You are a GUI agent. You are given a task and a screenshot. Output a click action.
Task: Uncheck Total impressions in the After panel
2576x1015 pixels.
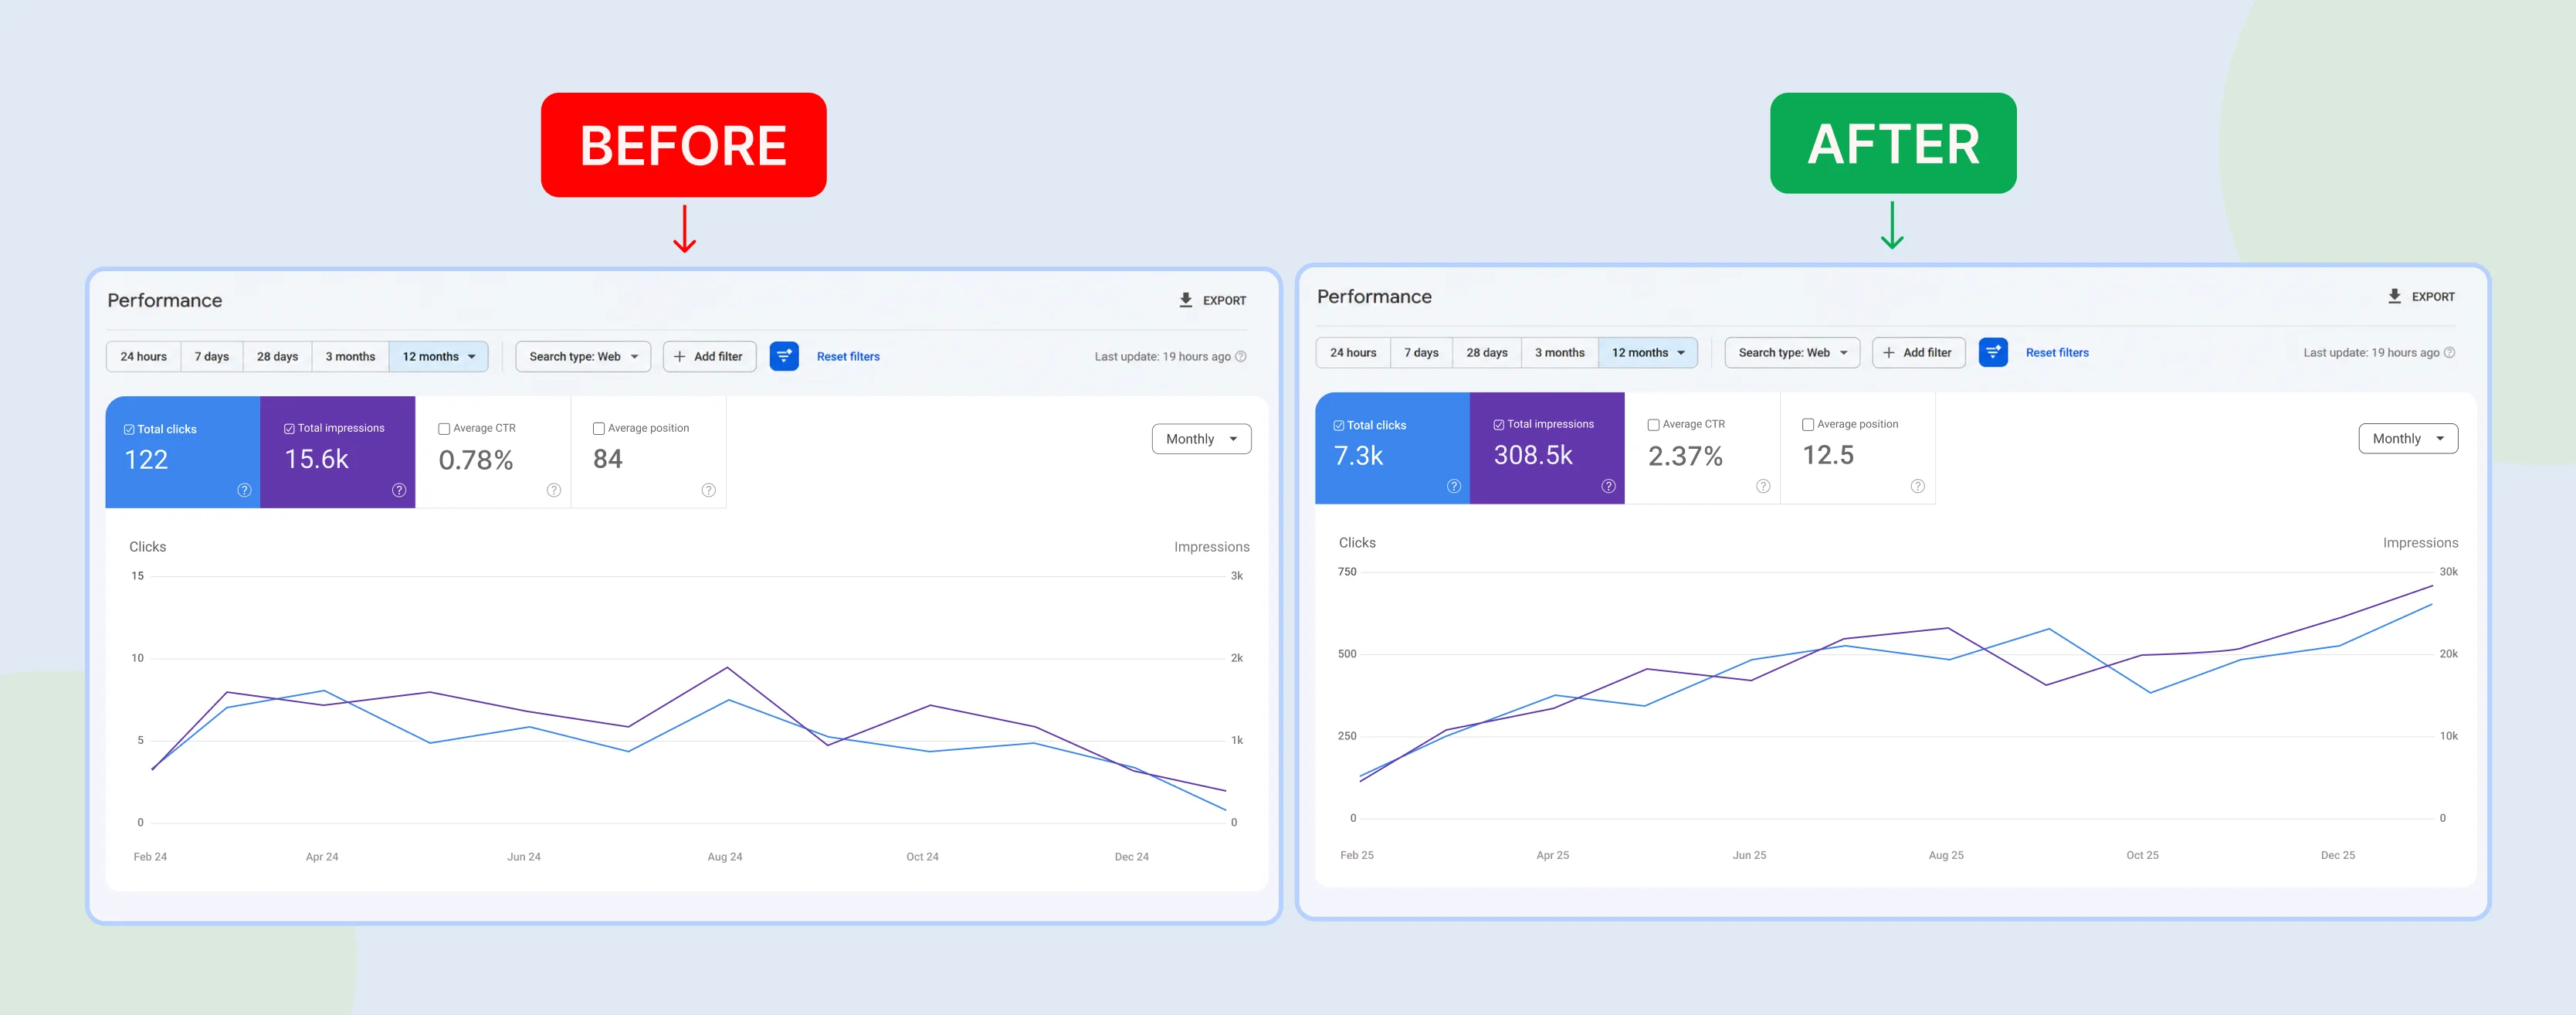(1499, 424)
